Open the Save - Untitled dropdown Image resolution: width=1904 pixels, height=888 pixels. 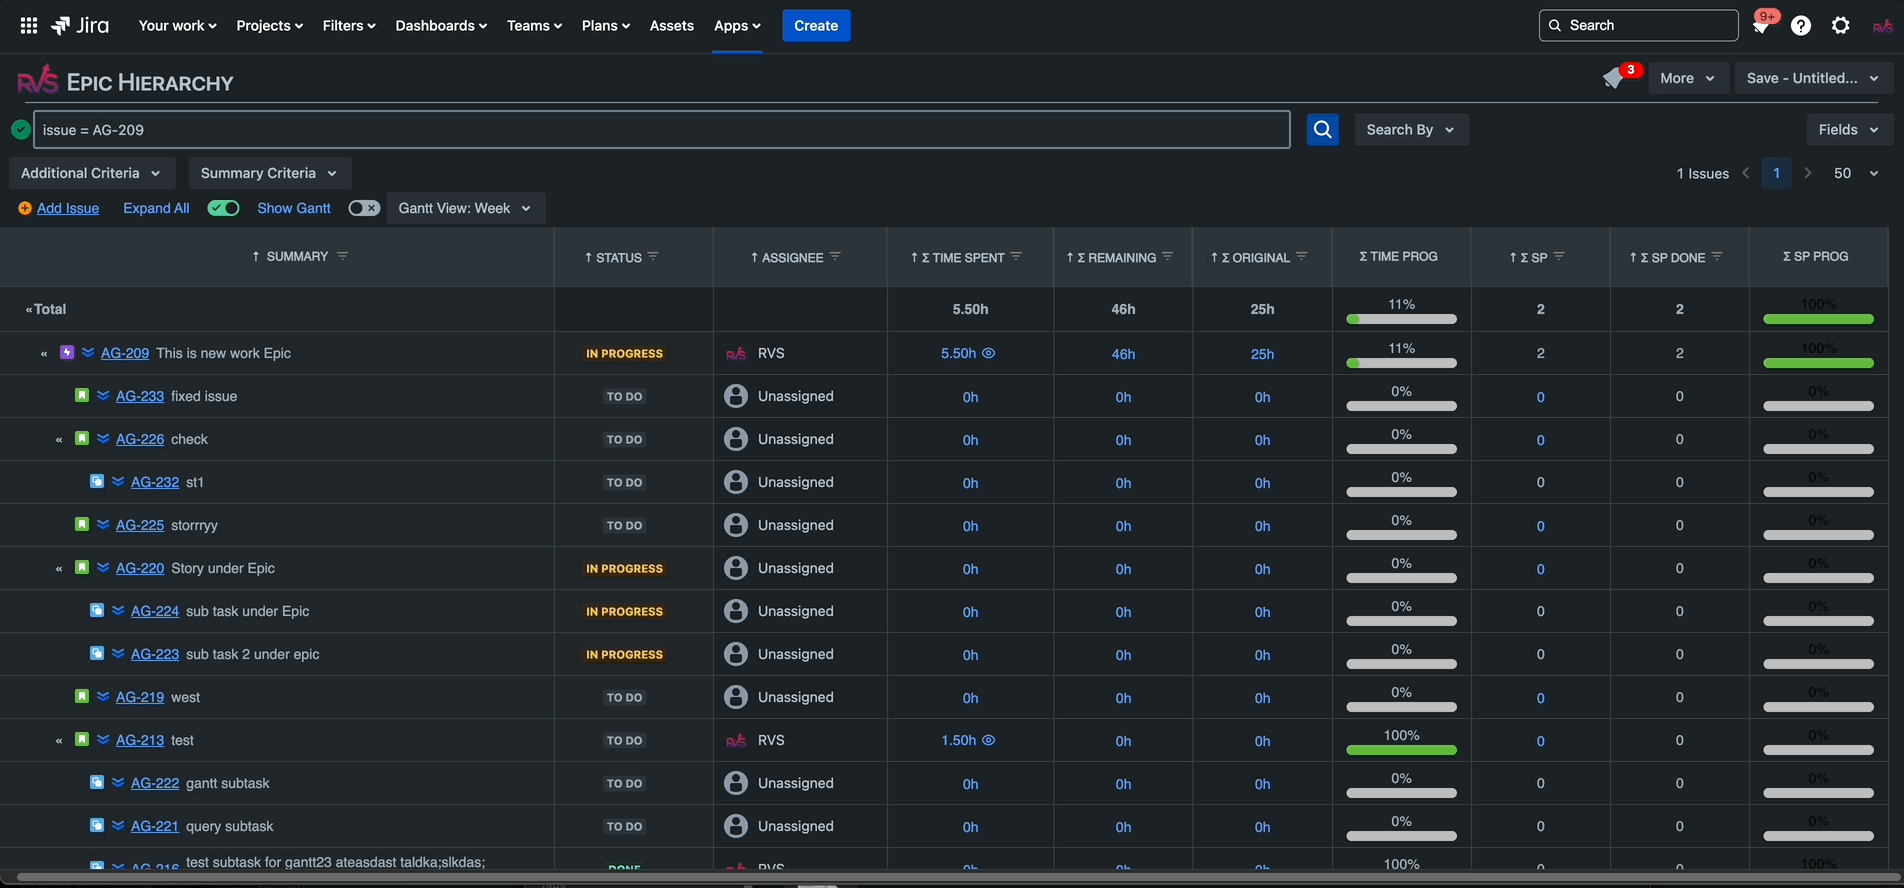(x=1813, y=78)
